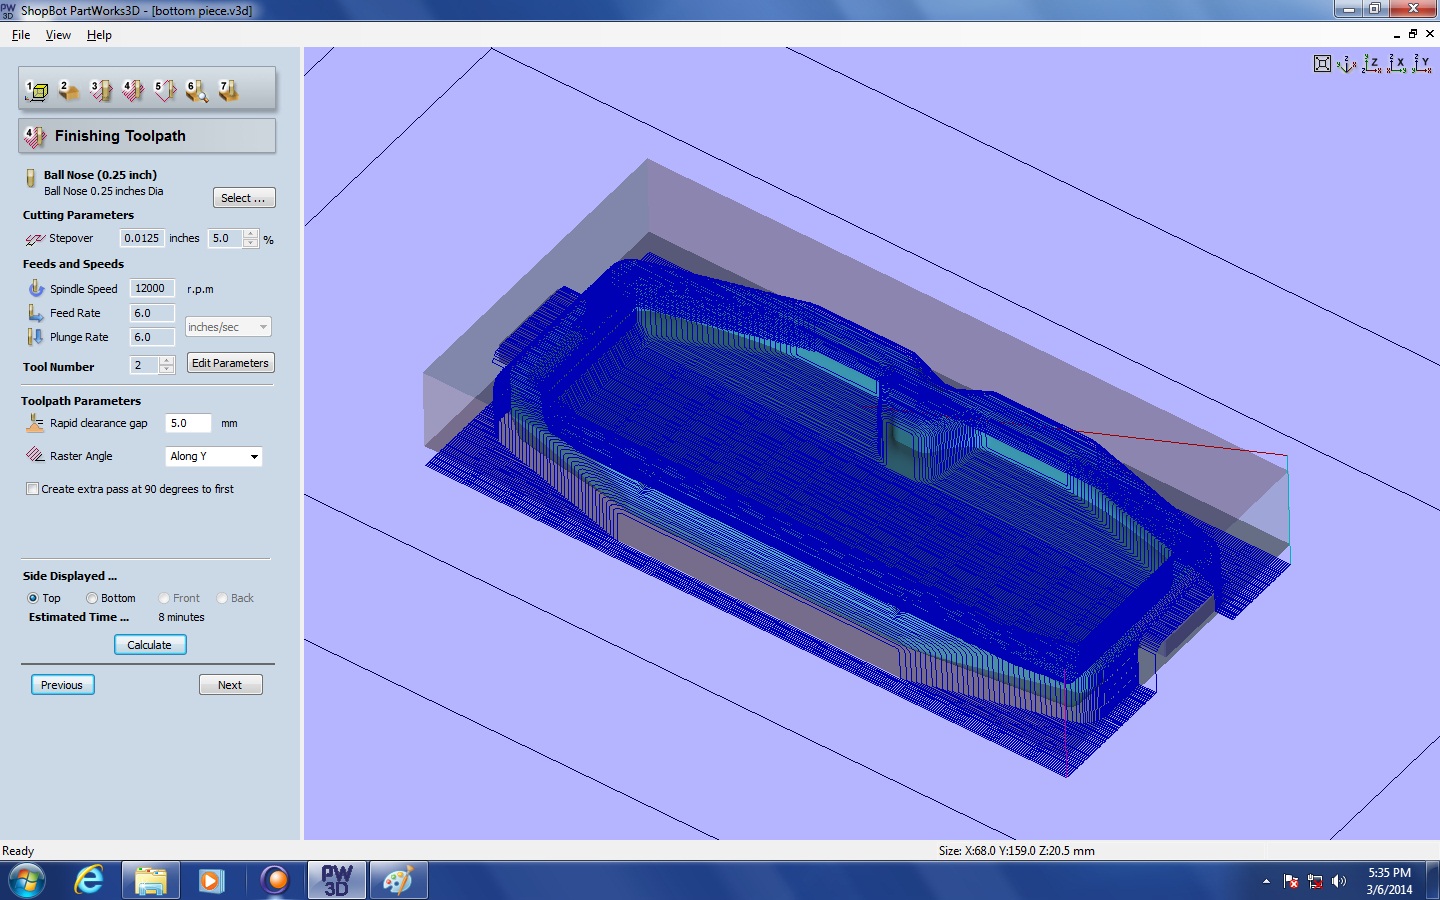Click the Feed Rate icon

click(x=36, y=313)
